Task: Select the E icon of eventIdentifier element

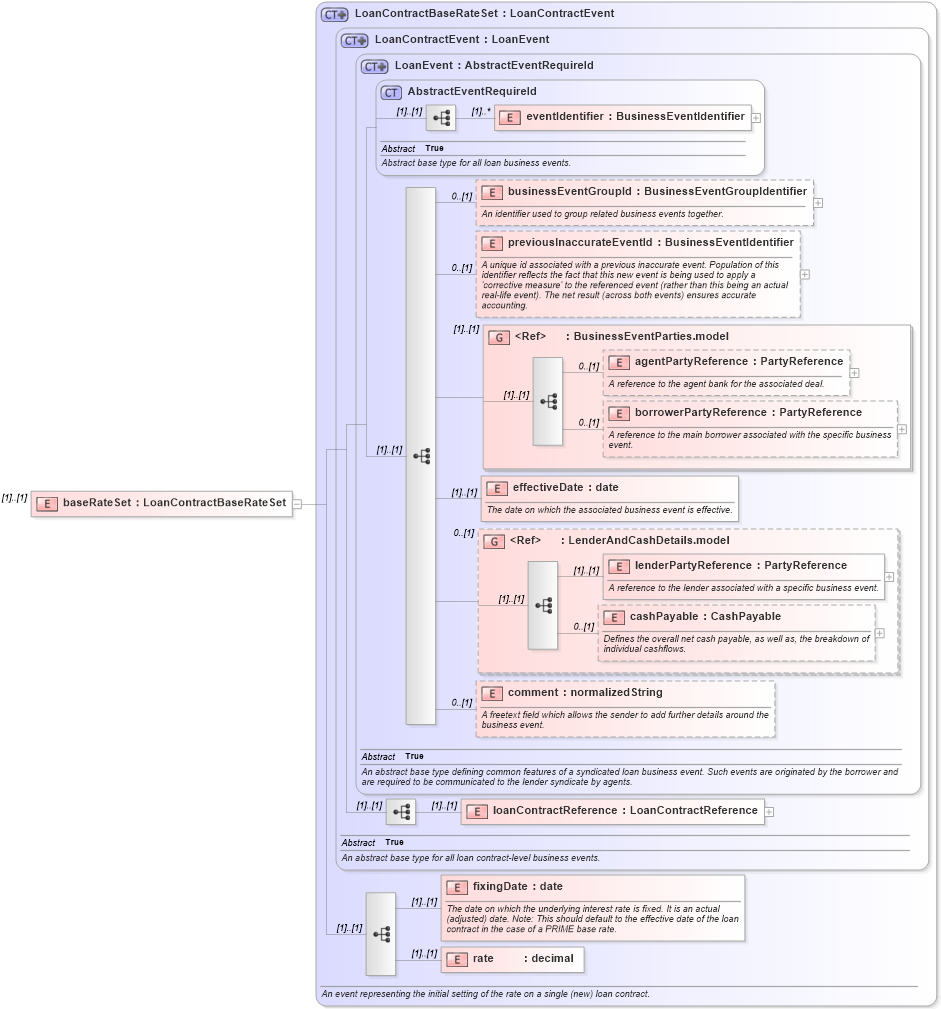Action: tap(509, 117)
